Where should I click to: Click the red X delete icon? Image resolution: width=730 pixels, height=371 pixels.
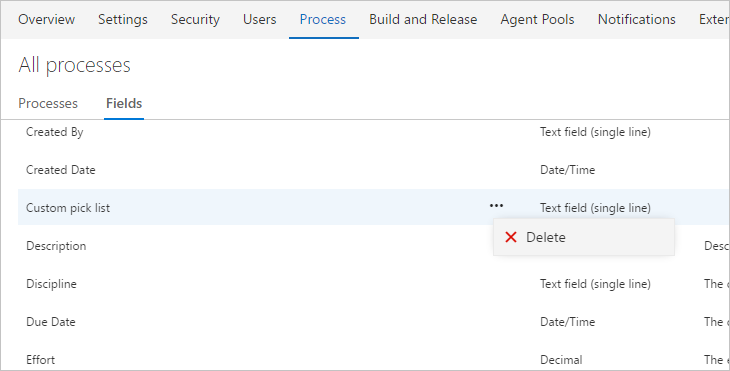[x=511, y=237]
